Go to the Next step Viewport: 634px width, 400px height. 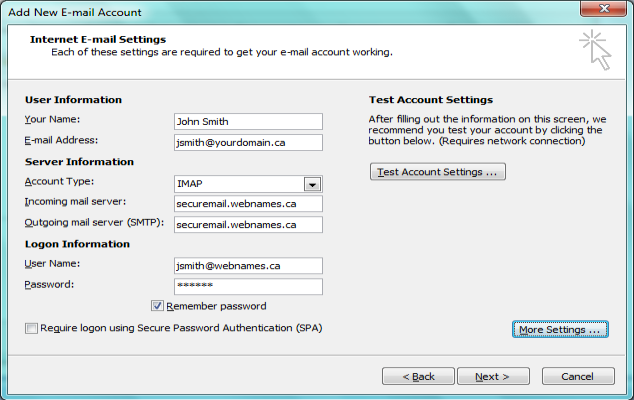pos(493,376)
